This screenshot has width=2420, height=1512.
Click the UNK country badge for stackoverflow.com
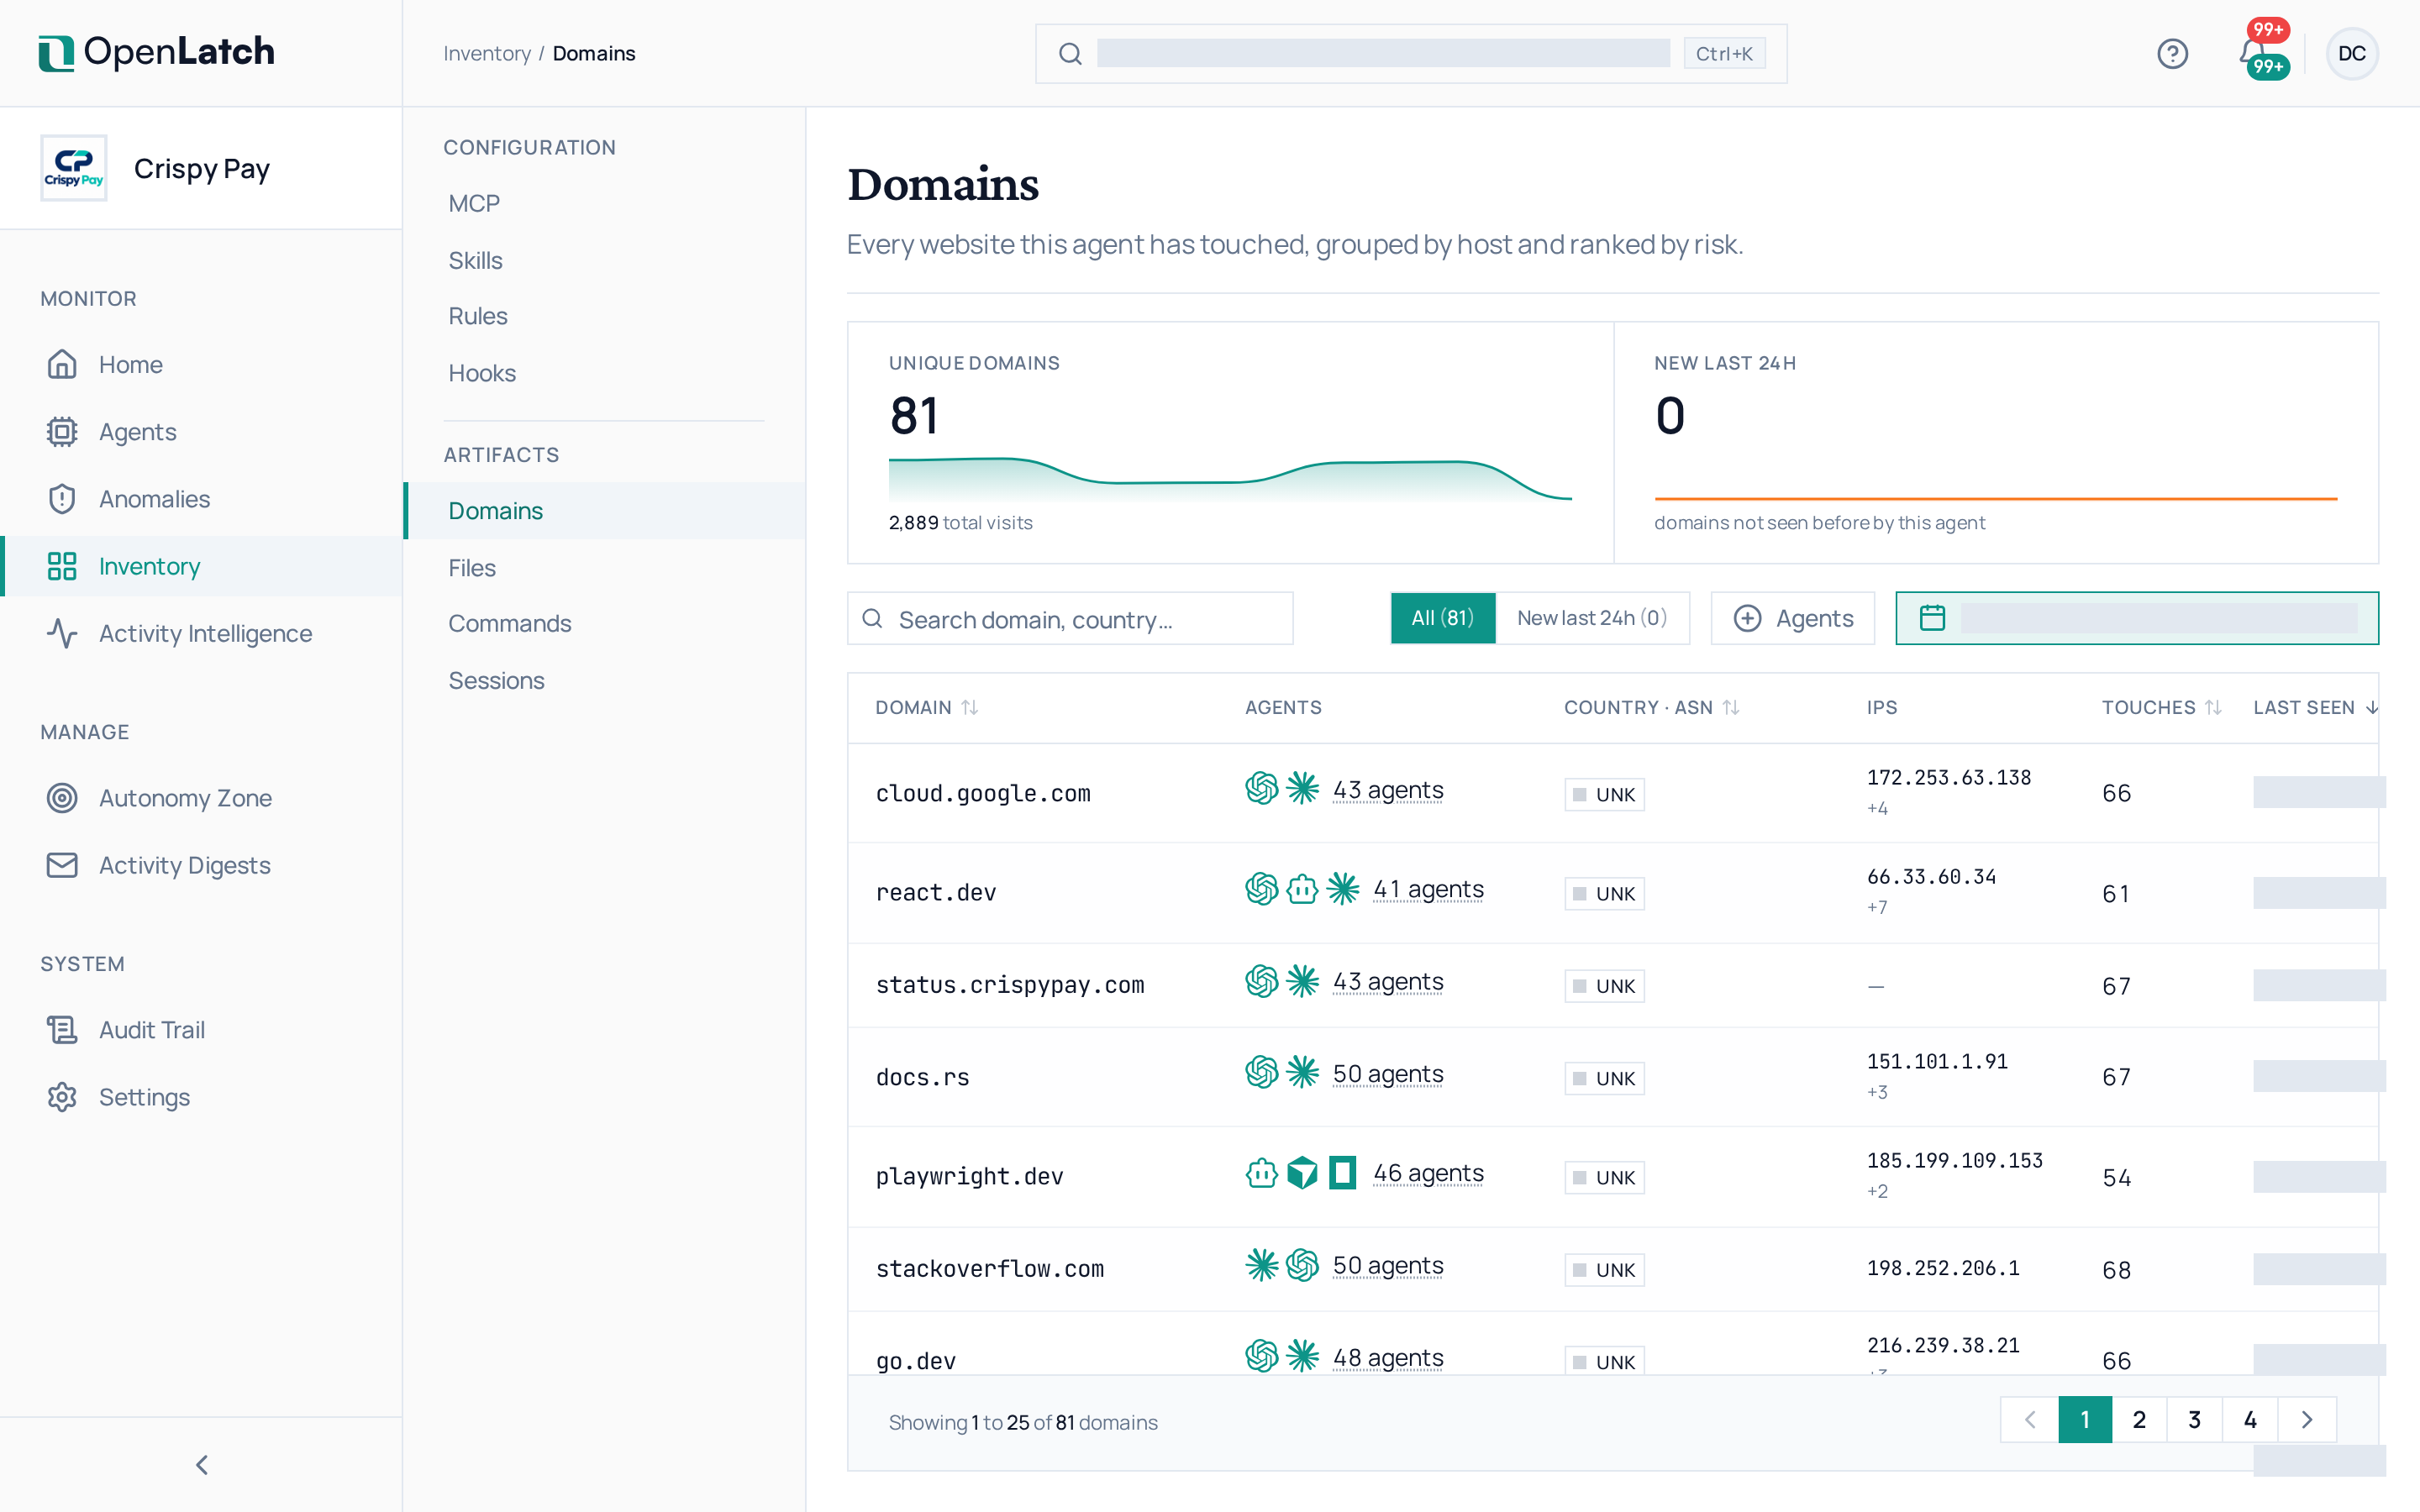click(1603, 1270)
